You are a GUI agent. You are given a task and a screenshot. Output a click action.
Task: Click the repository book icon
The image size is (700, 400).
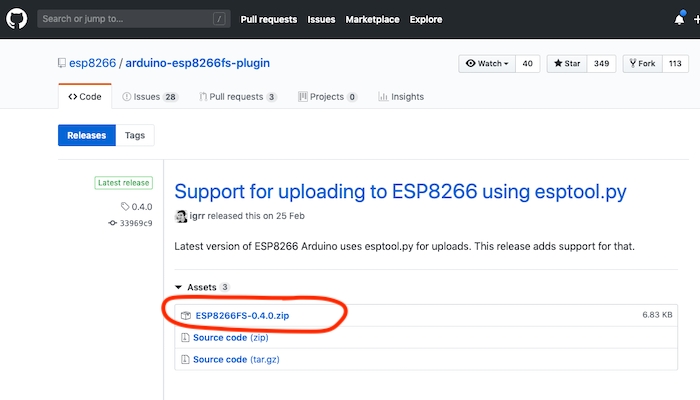[x=62, y=63]
